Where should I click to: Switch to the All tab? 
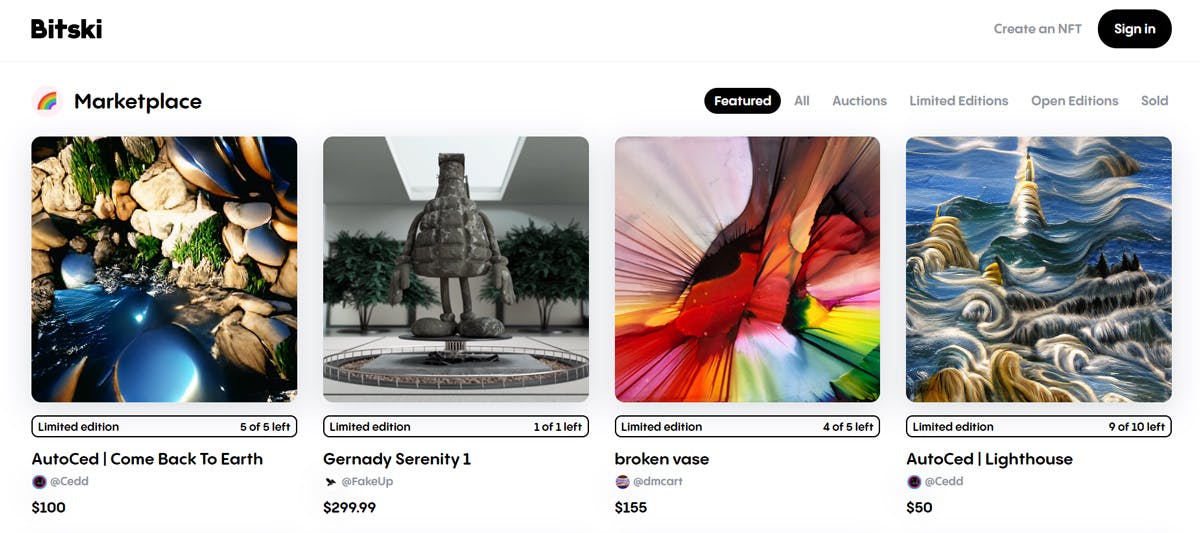[802, 101]
